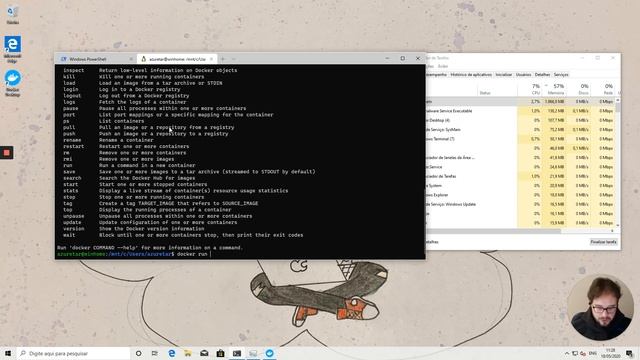640x360 pixels.
Task: Click the taskbar search box
Action: coord(73,353)
